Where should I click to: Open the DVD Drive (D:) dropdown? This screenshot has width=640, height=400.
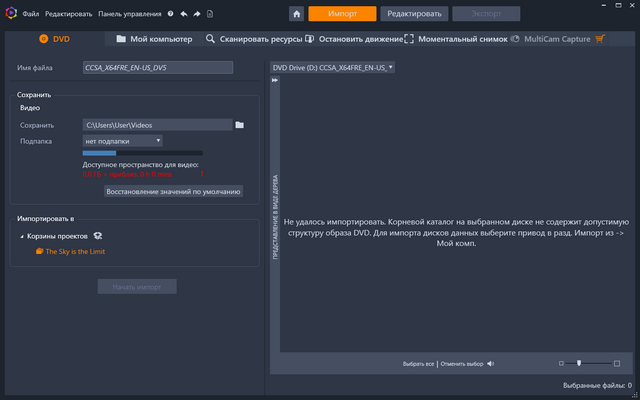[x=333, y=67]
